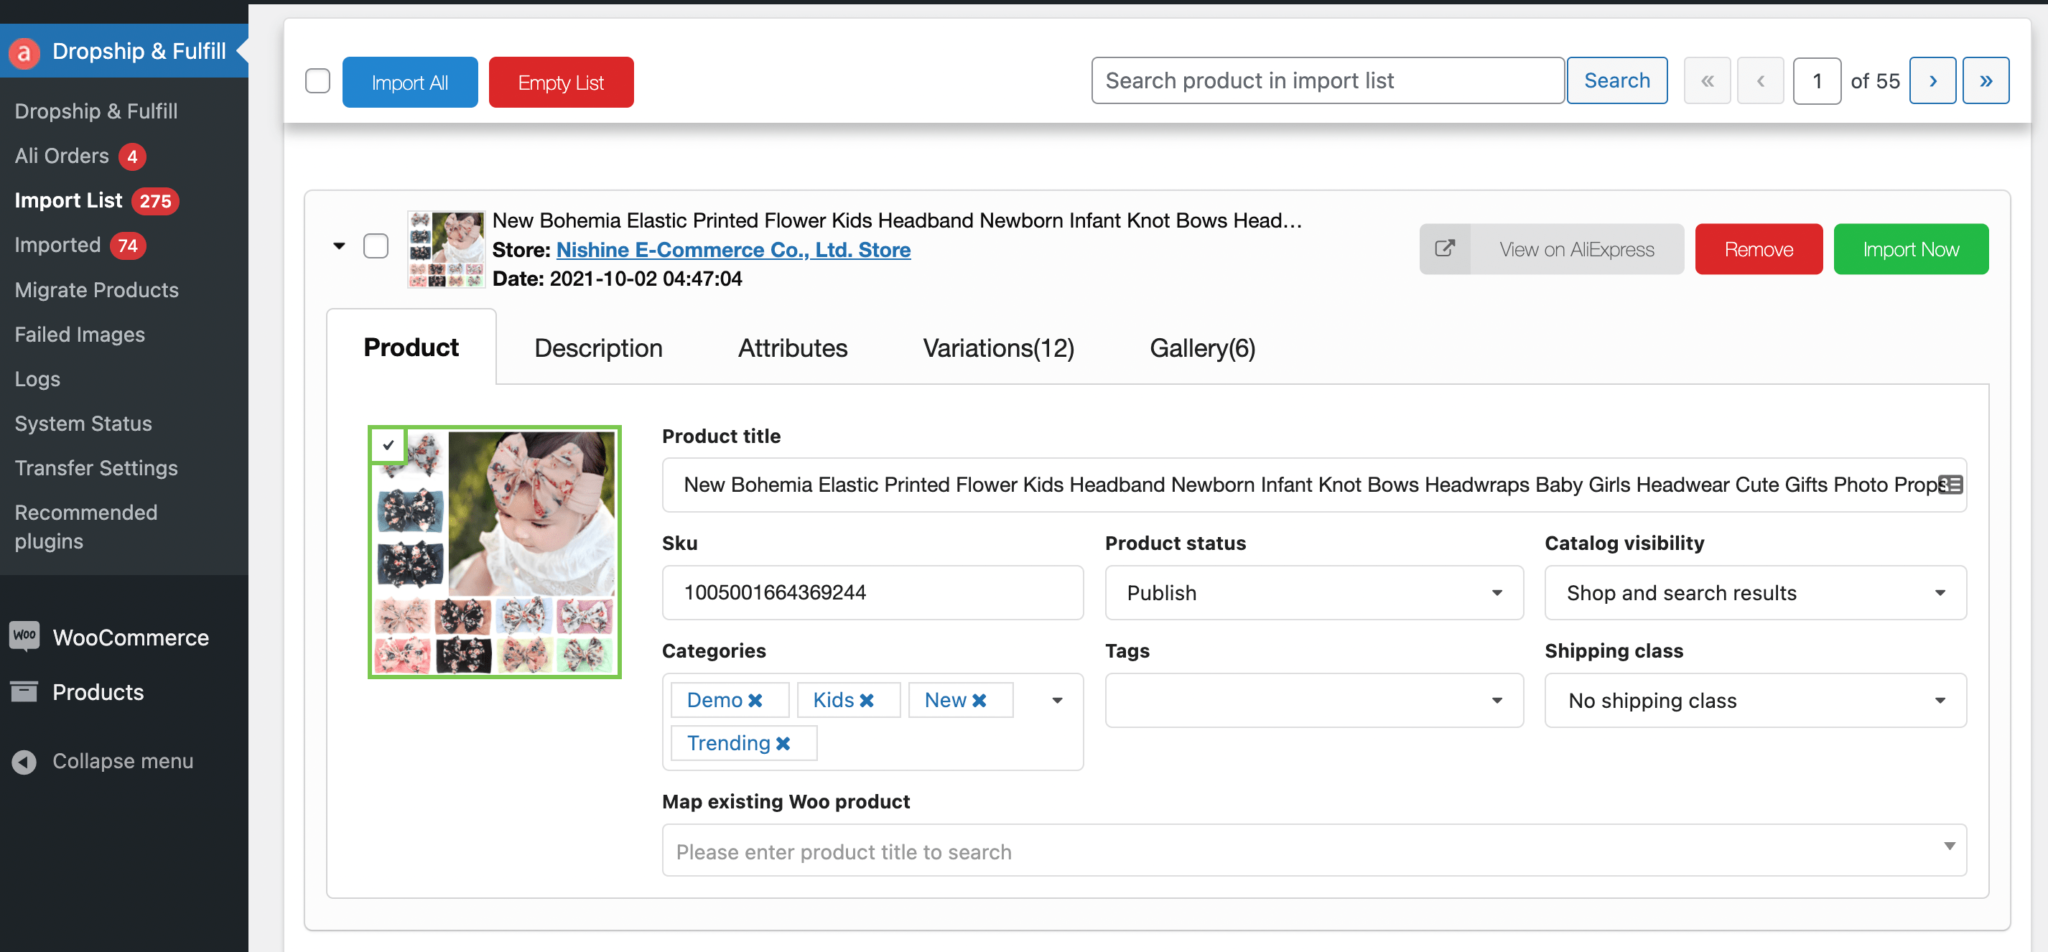Click the small product thumbnail in header row
The width and height of the screenshot is (2048, 952).
pos(446,249)
